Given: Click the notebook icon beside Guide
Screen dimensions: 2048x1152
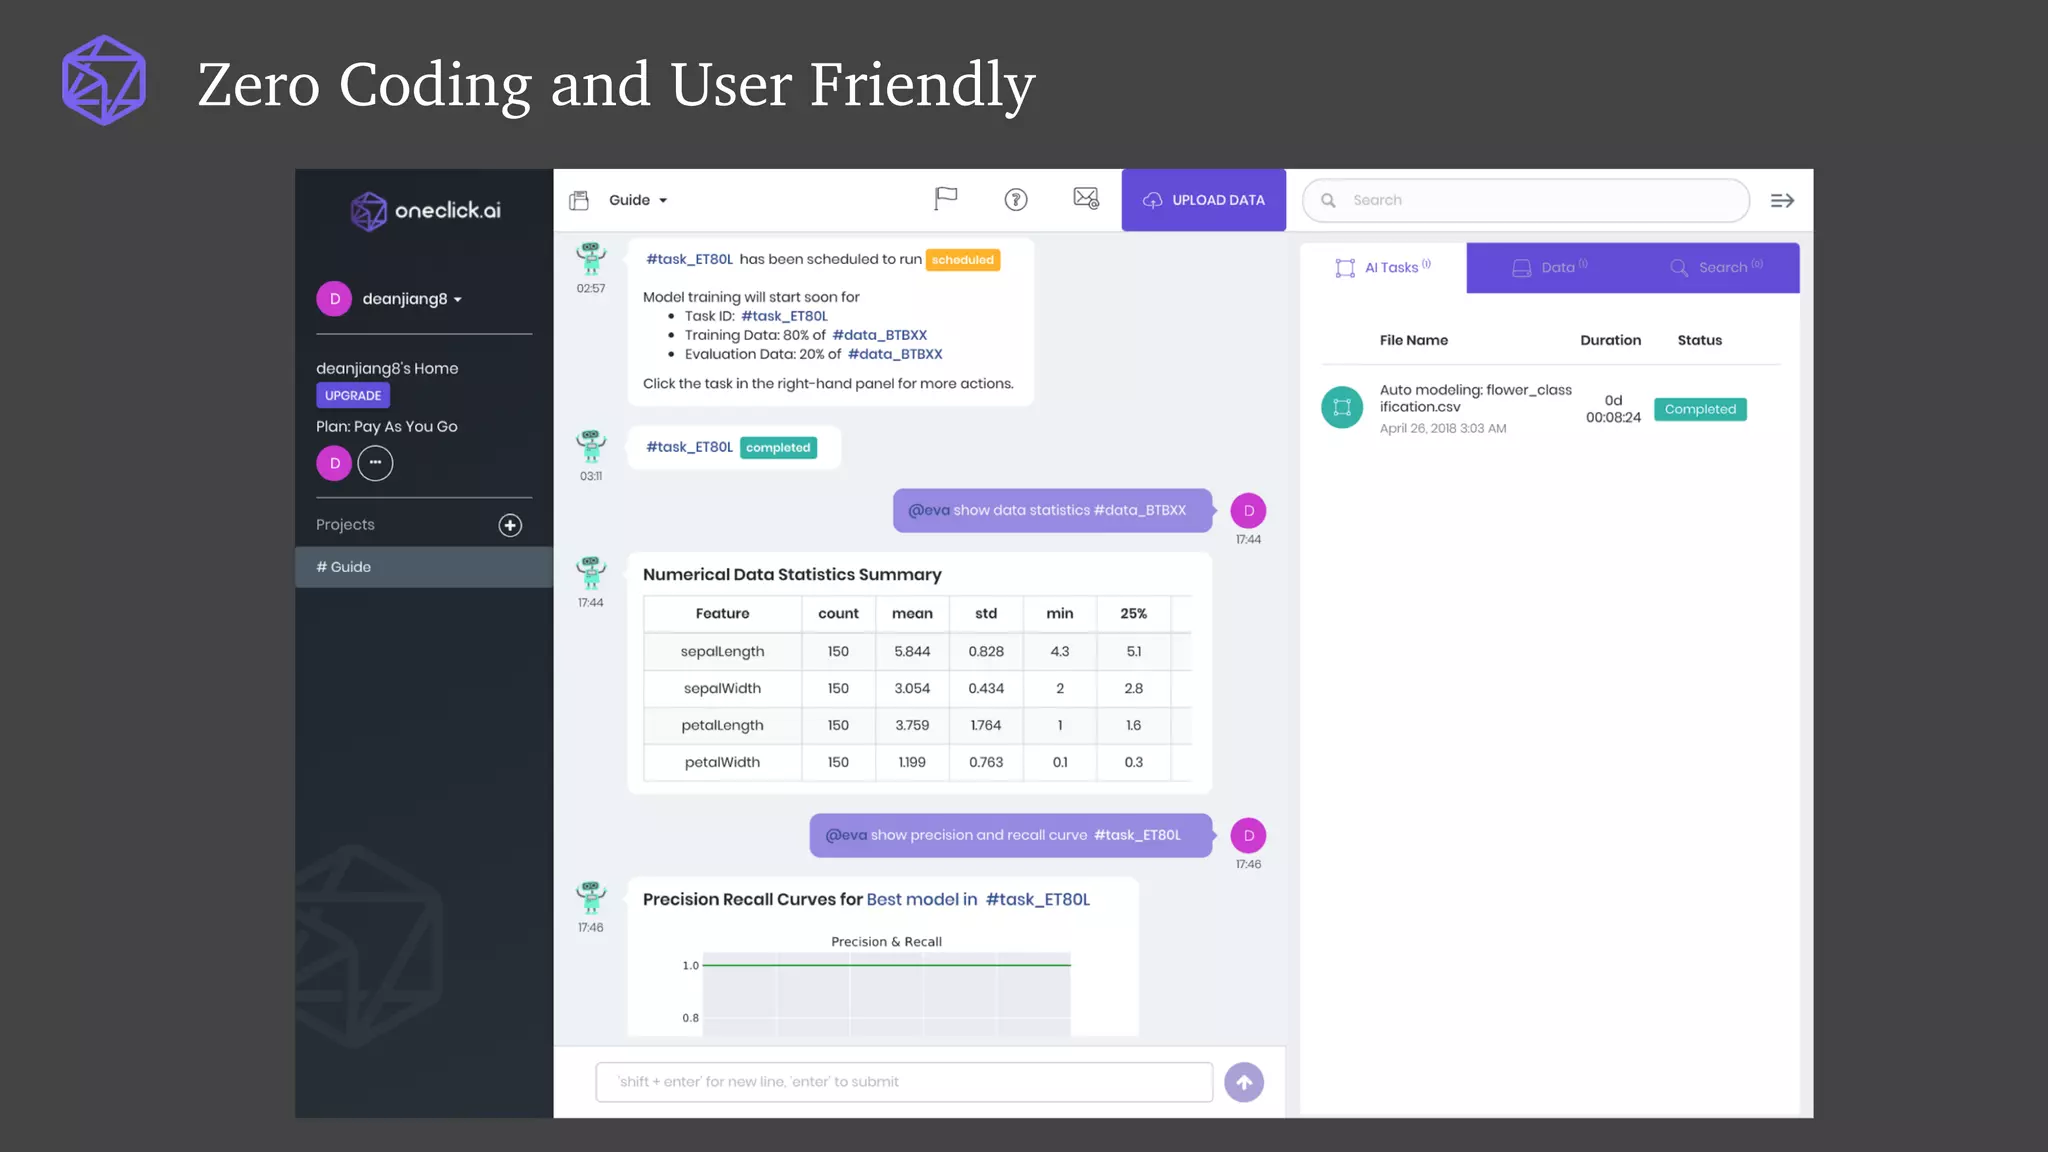Looking at the screenshot, I should [x=579, y=200].
